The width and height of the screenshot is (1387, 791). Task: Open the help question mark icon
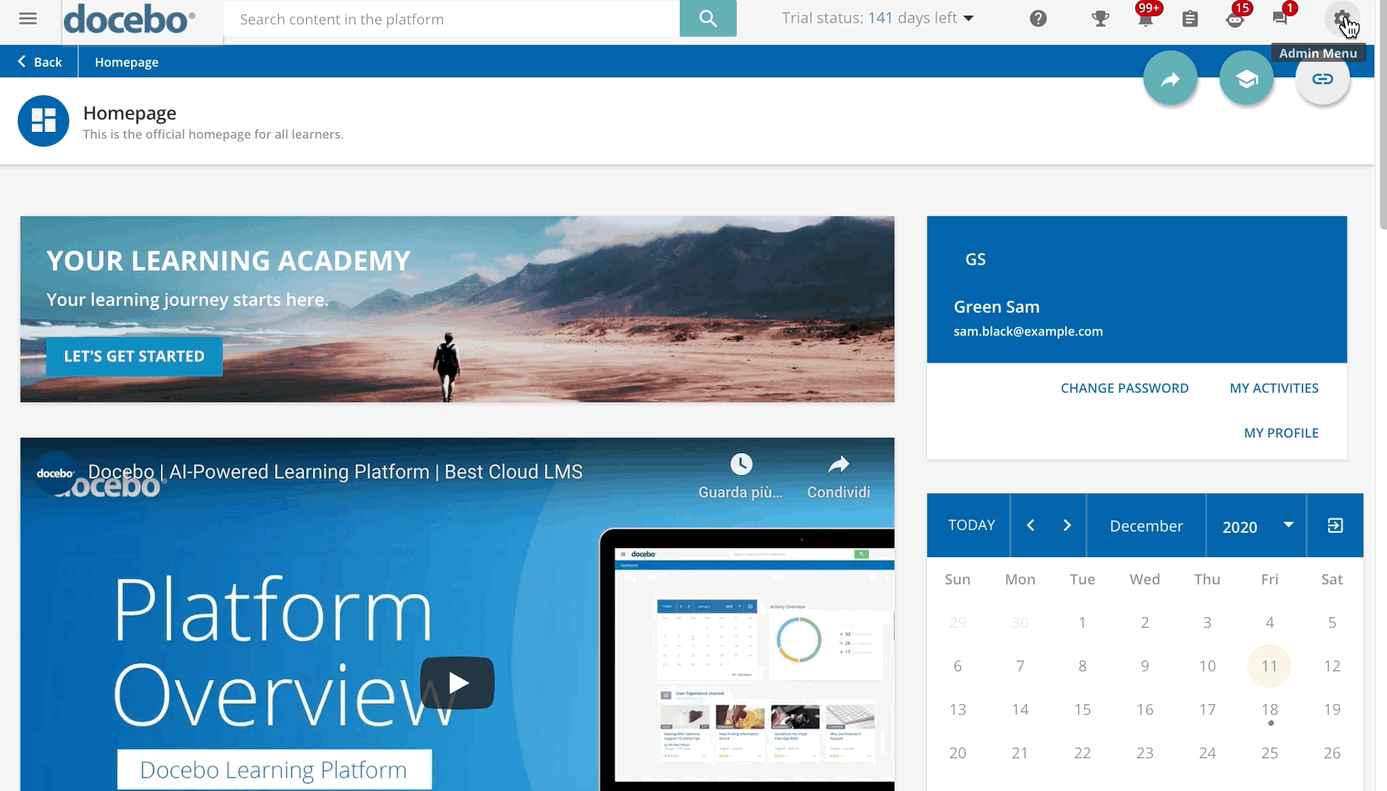(x=1038, y=19)
